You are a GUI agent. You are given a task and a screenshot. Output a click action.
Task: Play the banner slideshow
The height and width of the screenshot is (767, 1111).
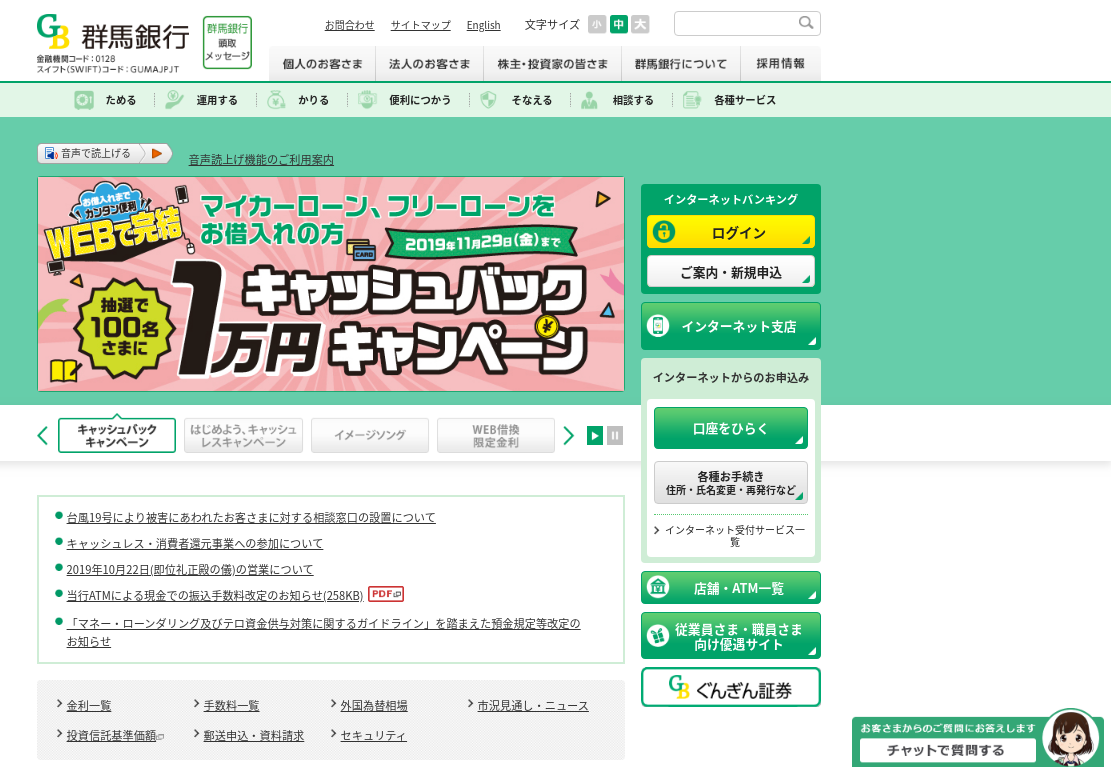pos(595,435)
